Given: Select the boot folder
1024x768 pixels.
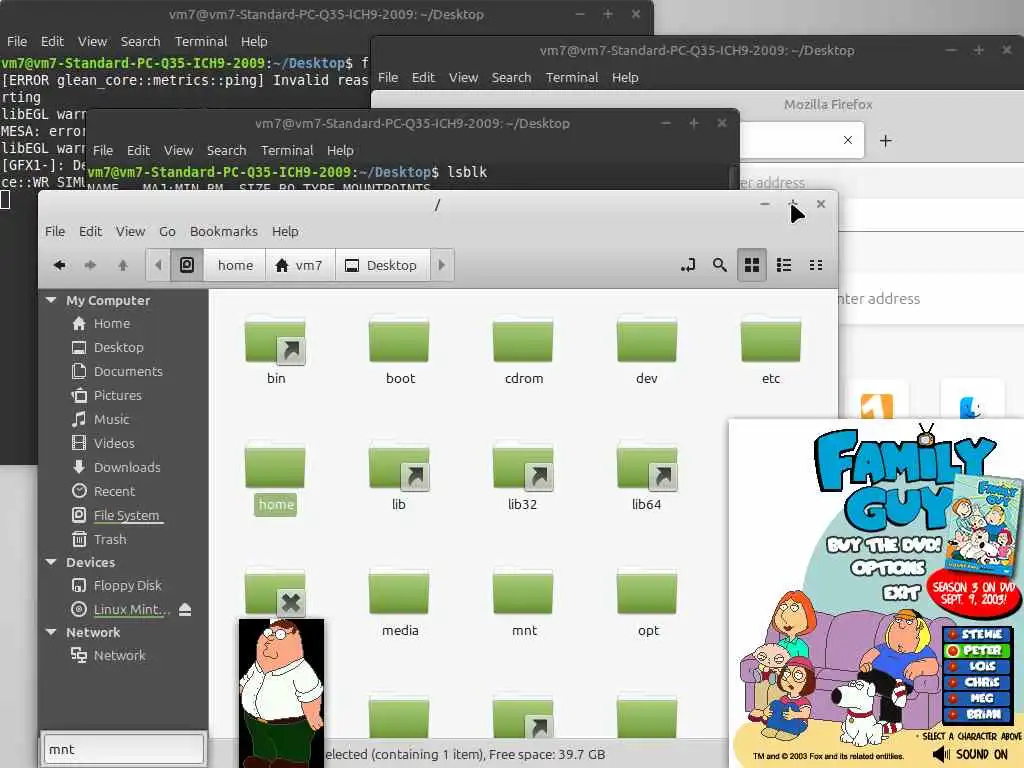Looking at the screenshot, I should 400,351.
